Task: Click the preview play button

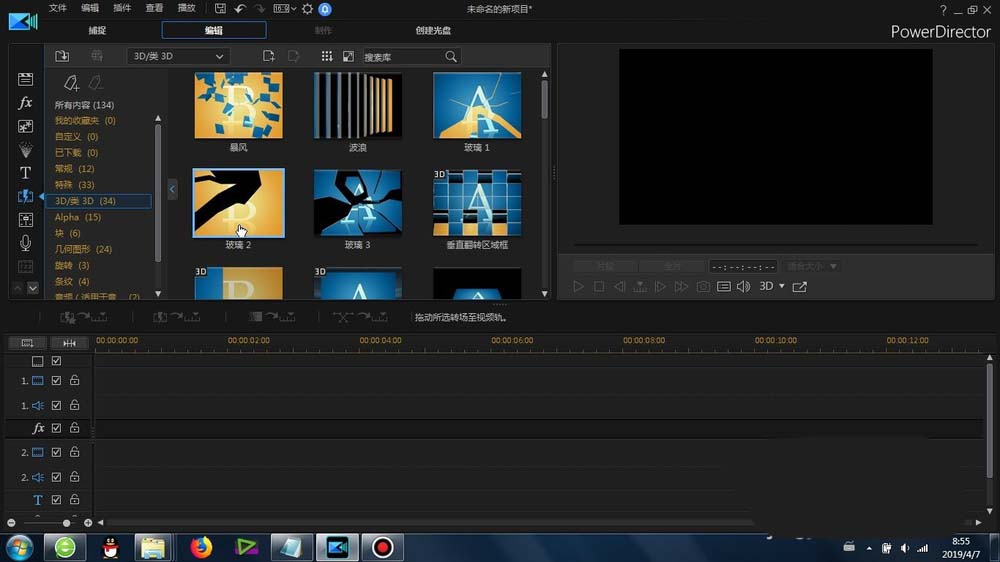Action: 578,286
